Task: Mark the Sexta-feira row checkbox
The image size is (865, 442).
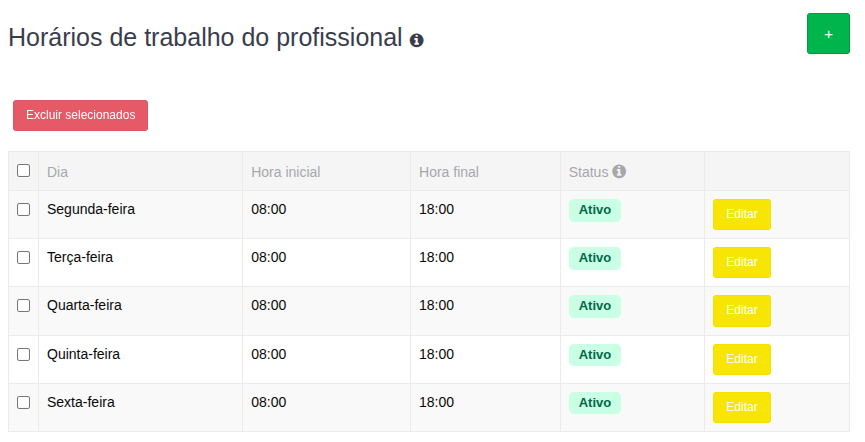Action: pyautogui.click(x=24, y=402)
